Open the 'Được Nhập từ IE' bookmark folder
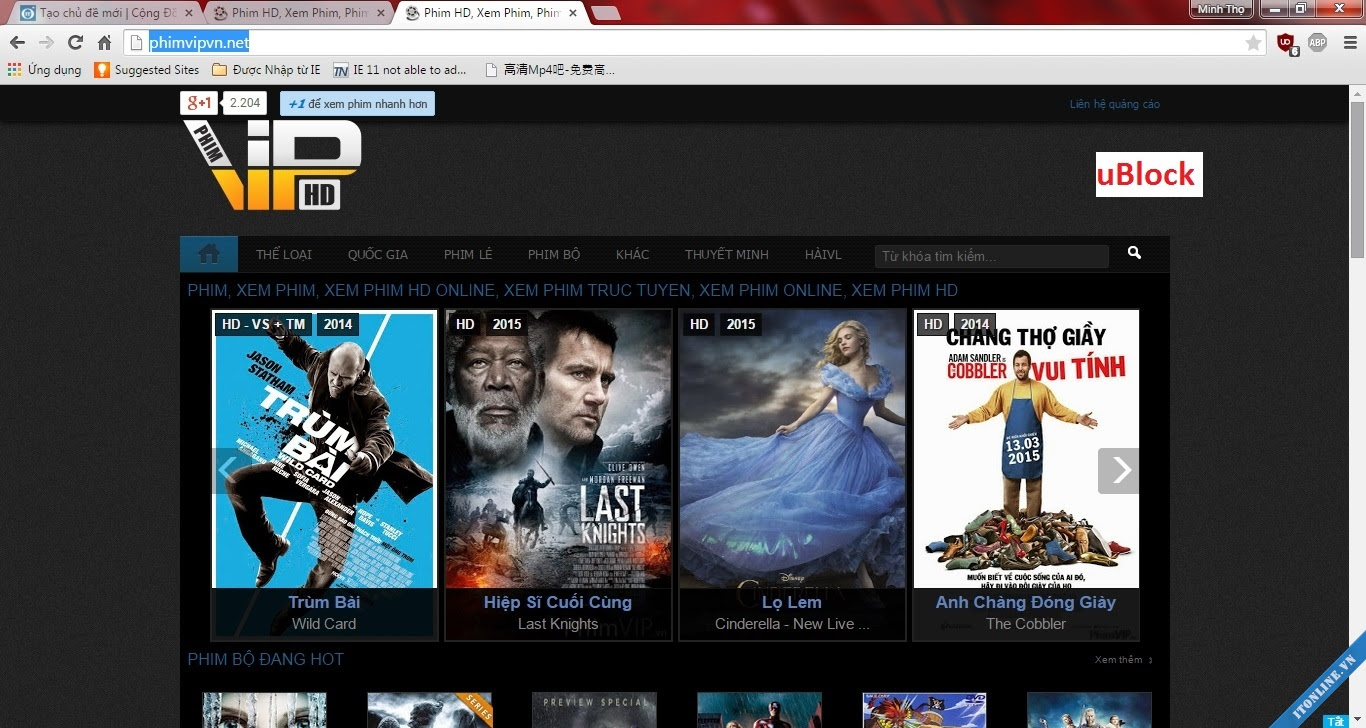This screenshot has height=728, width=1366. click(x=266, y=70)
